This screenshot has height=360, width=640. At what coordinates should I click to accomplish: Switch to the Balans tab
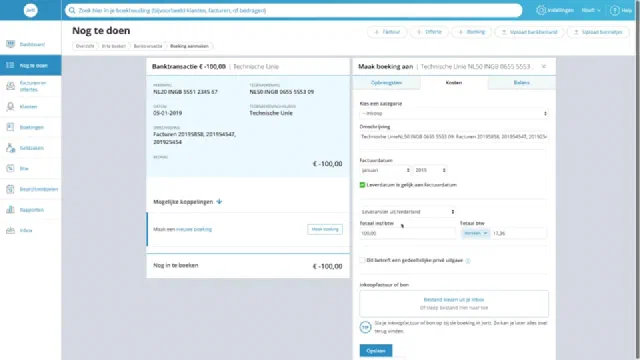pyautogui.click(x=522, y=82)
